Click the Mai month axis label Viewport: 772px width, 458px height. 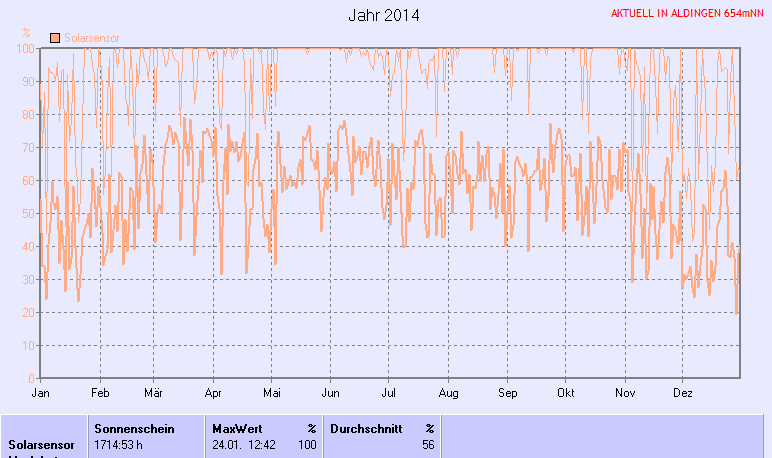270,393
